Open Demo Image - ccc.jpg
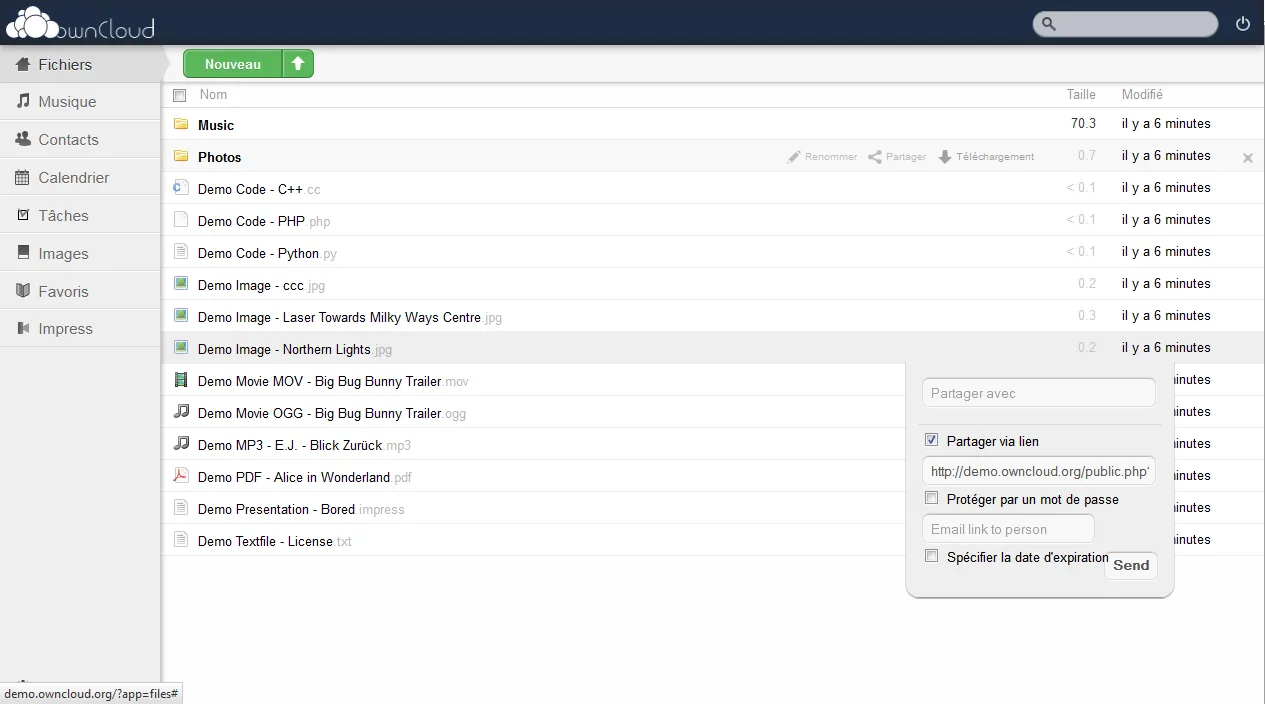This screenshot has width=1265, height=704. tap(262, 285)
